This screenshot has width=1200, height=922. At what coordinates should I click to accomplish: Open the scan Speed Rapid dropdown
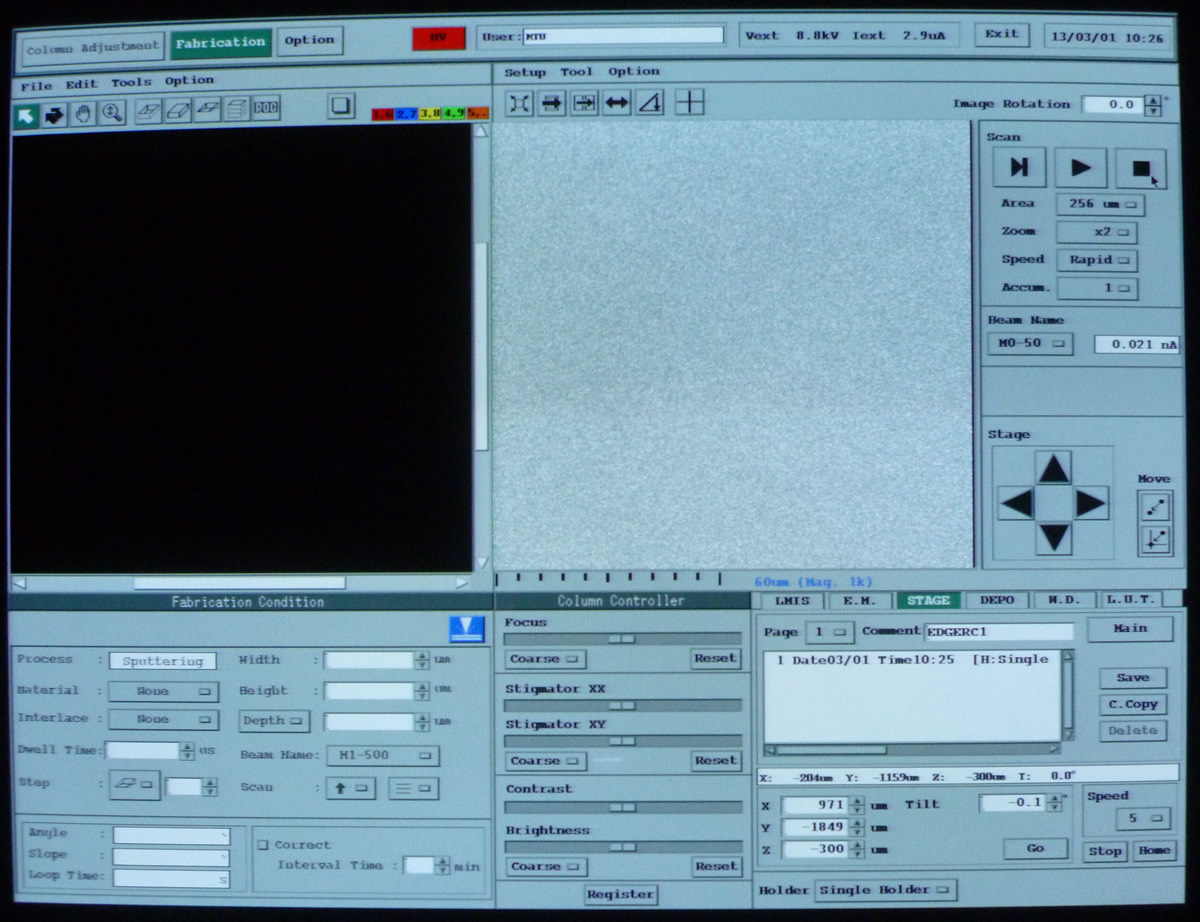click(x=1097, y=260)
